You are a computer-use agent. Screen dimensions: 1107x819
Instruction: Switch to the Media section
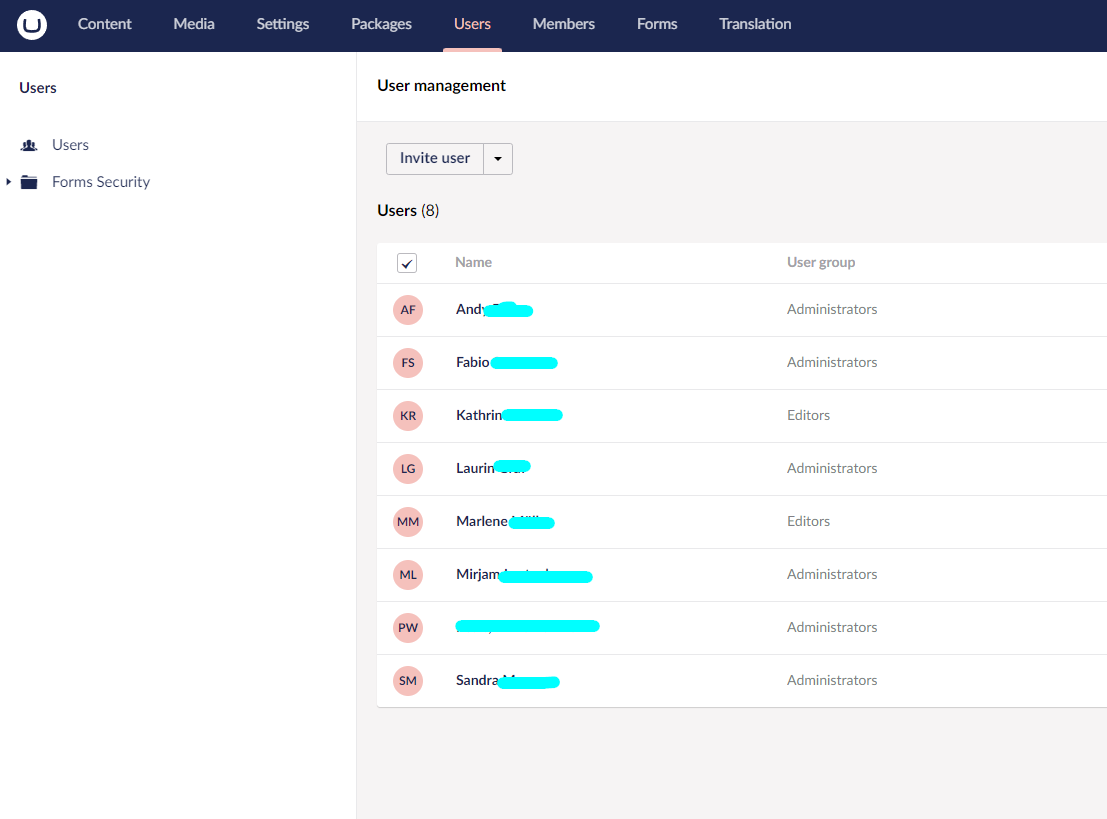[194, 24]
